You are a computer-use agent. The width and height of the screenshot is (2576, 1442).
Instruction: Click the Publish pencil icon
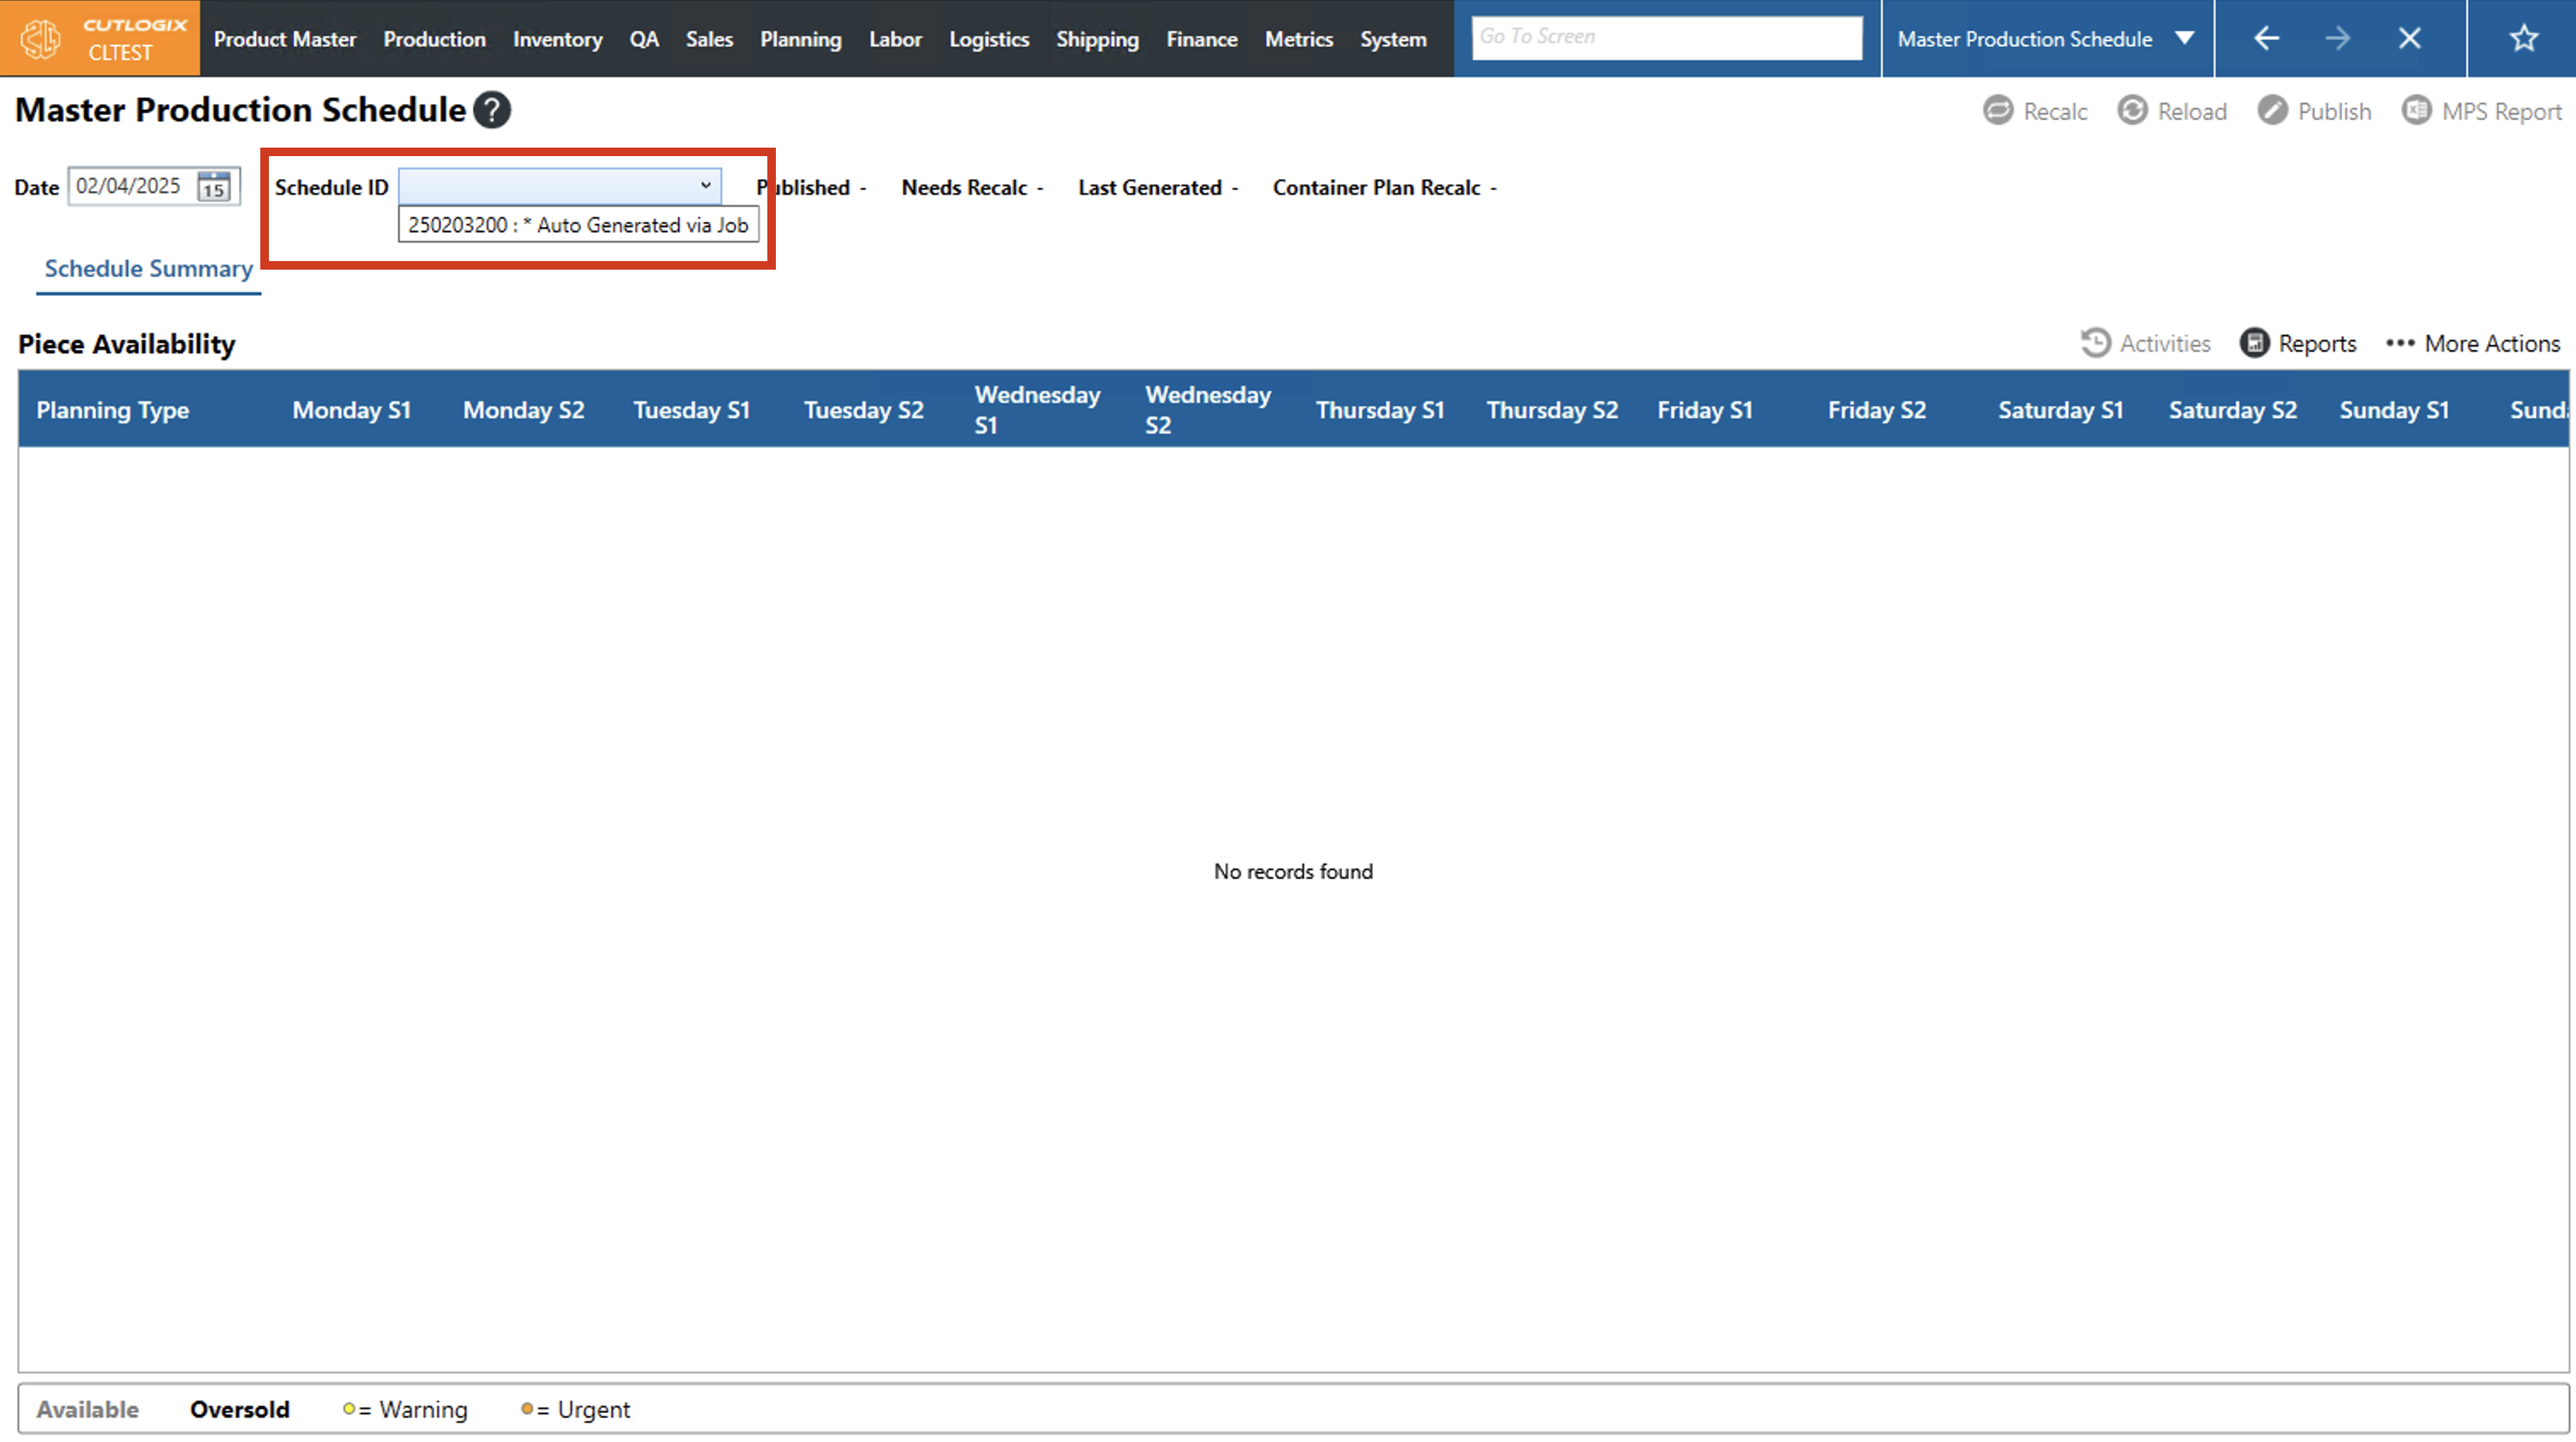(x=2272, y=111)
